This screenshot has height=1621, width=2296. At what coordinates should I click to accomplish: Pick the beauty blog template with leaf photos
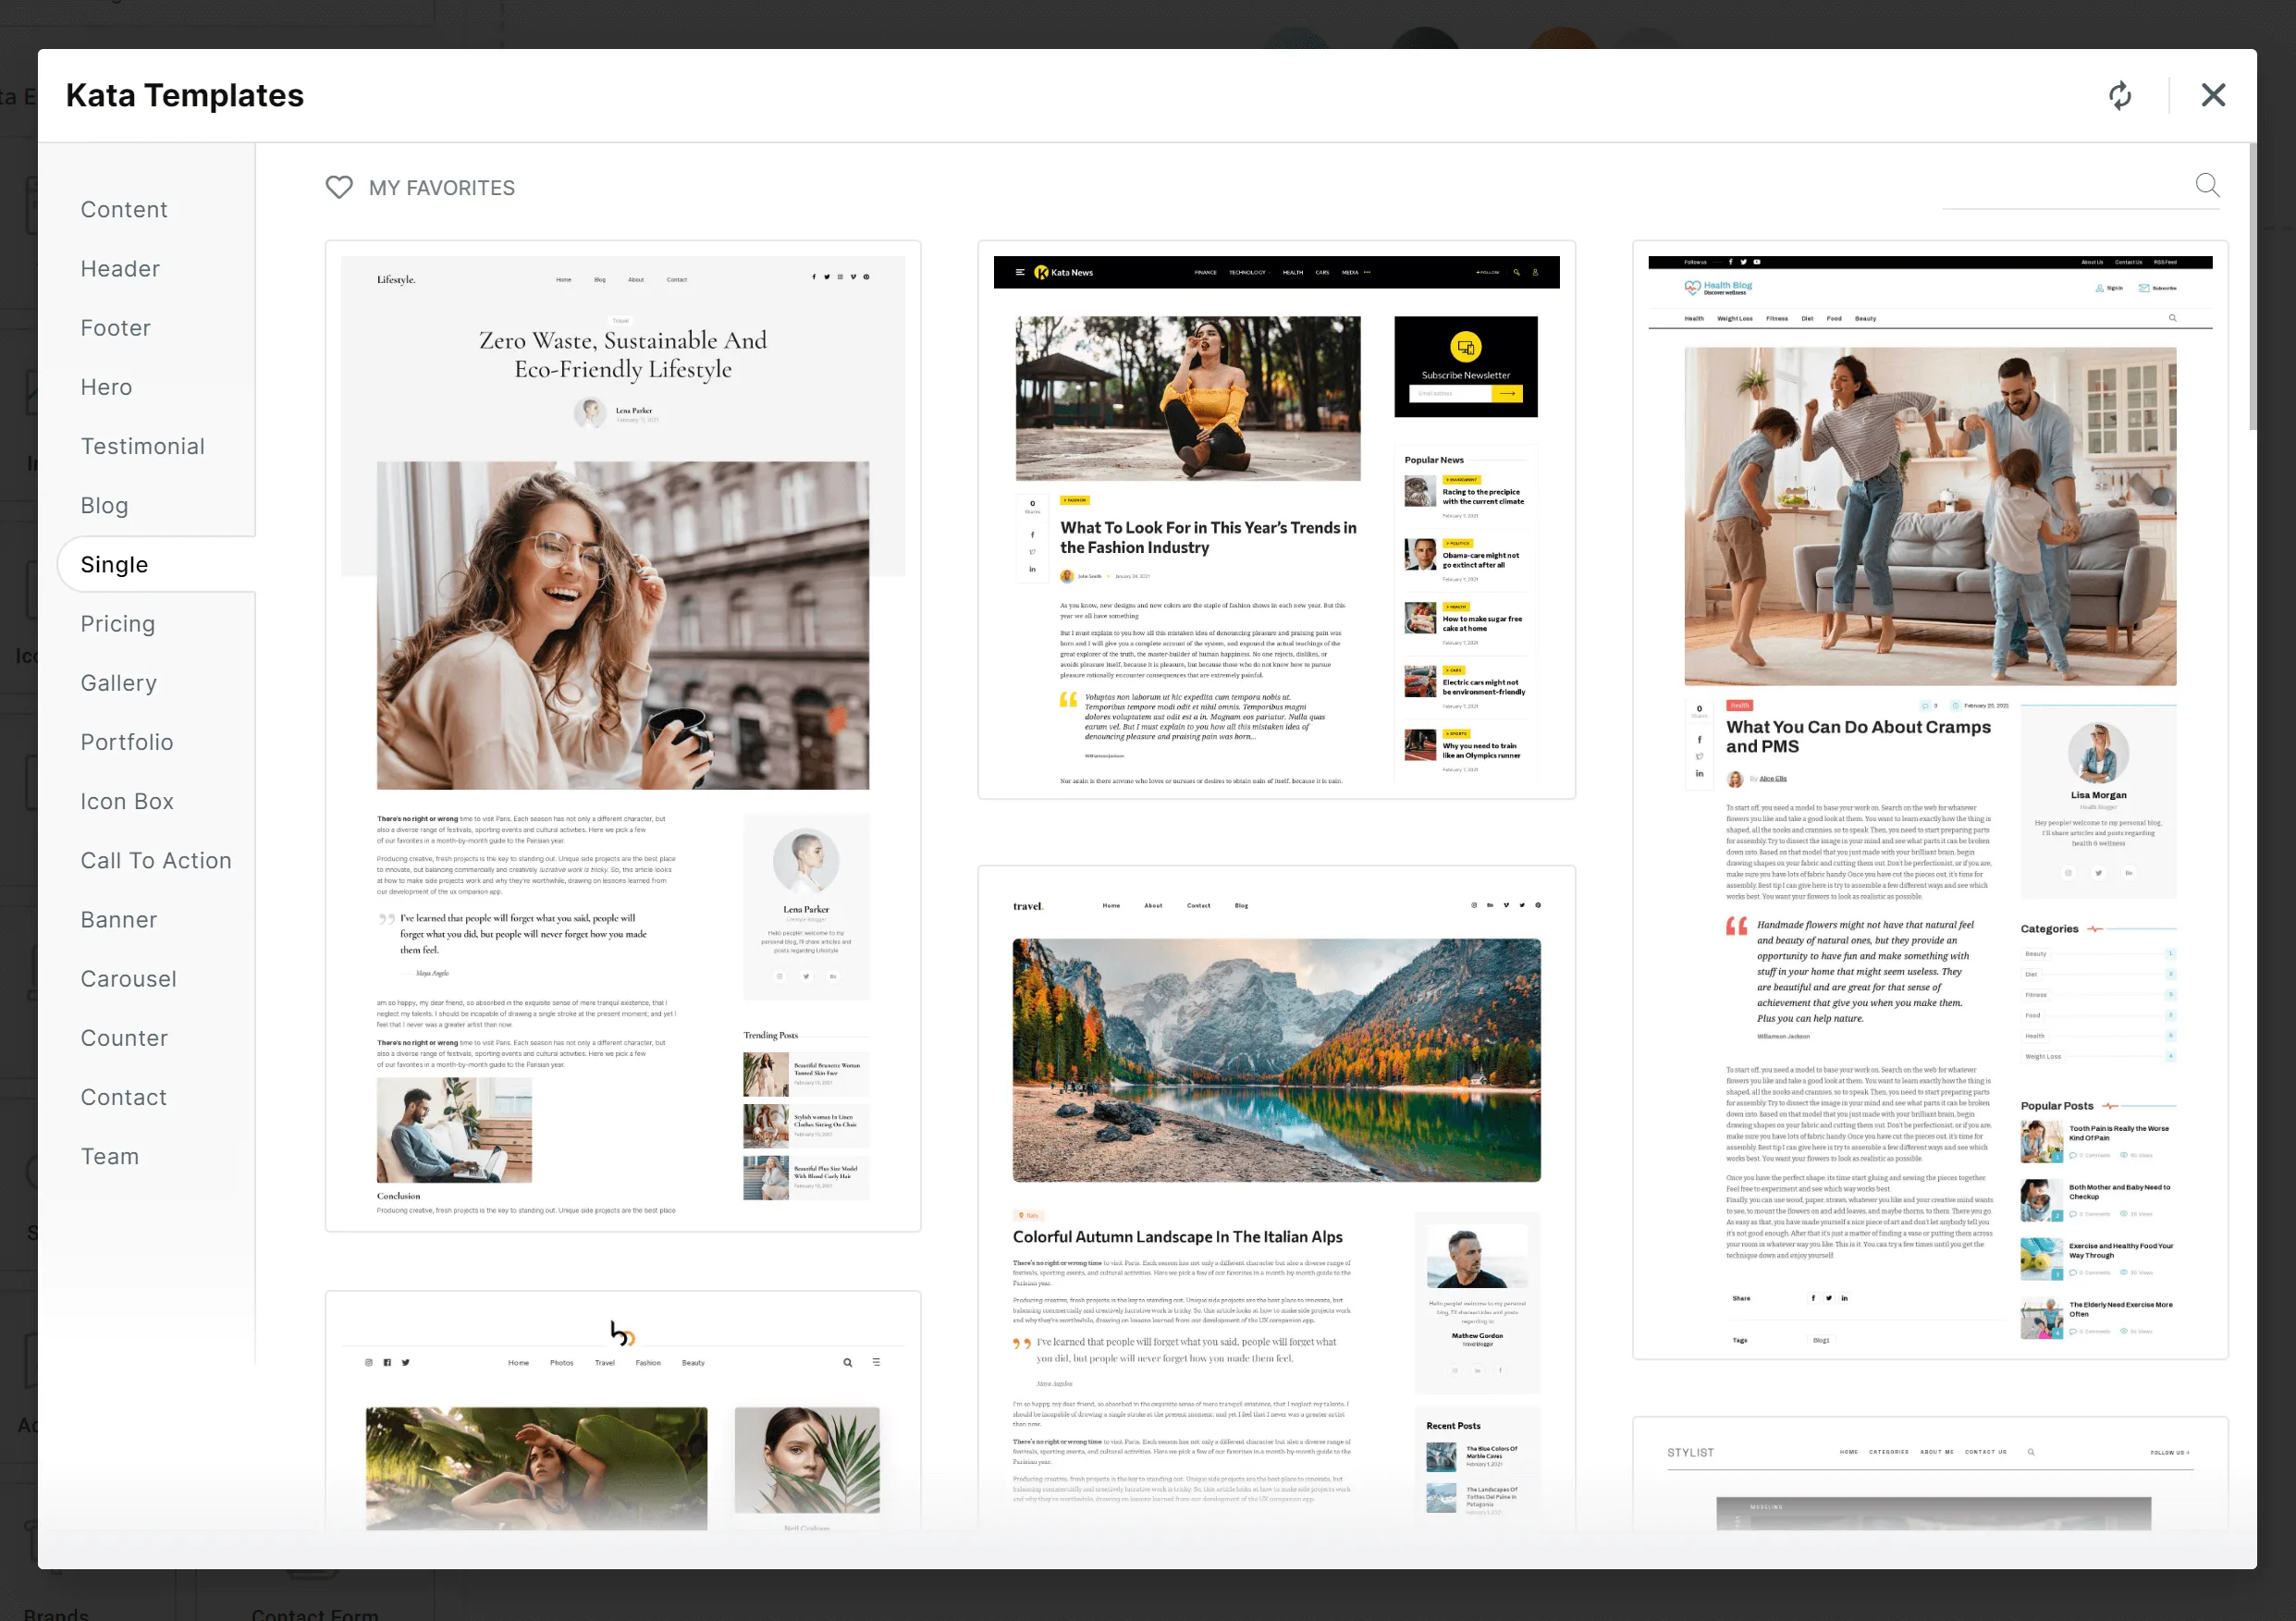(623, 1411)
